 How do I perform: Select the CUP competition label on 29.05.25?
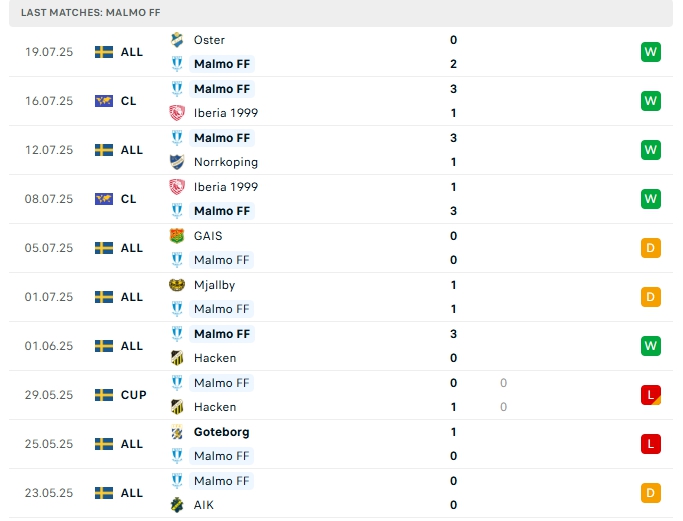click(134, 395)
